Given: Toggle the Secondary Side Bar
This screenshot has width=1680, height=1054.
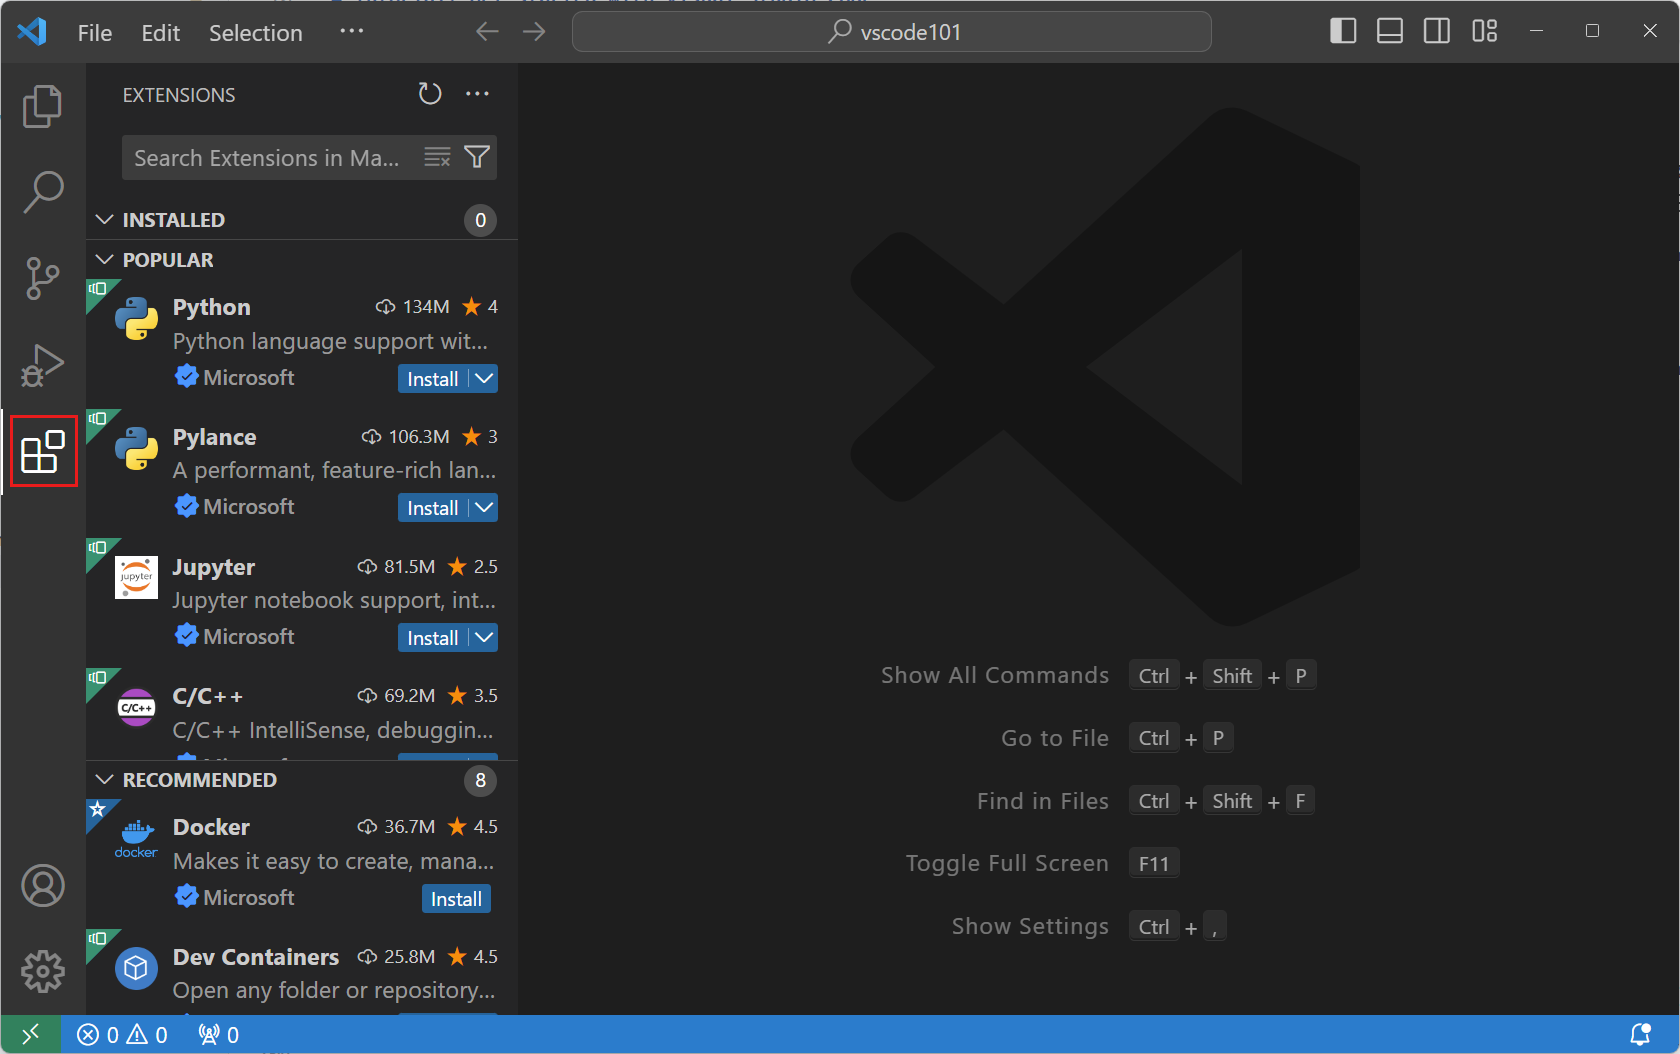Looking at the screenshot, I should point(1436,31).
